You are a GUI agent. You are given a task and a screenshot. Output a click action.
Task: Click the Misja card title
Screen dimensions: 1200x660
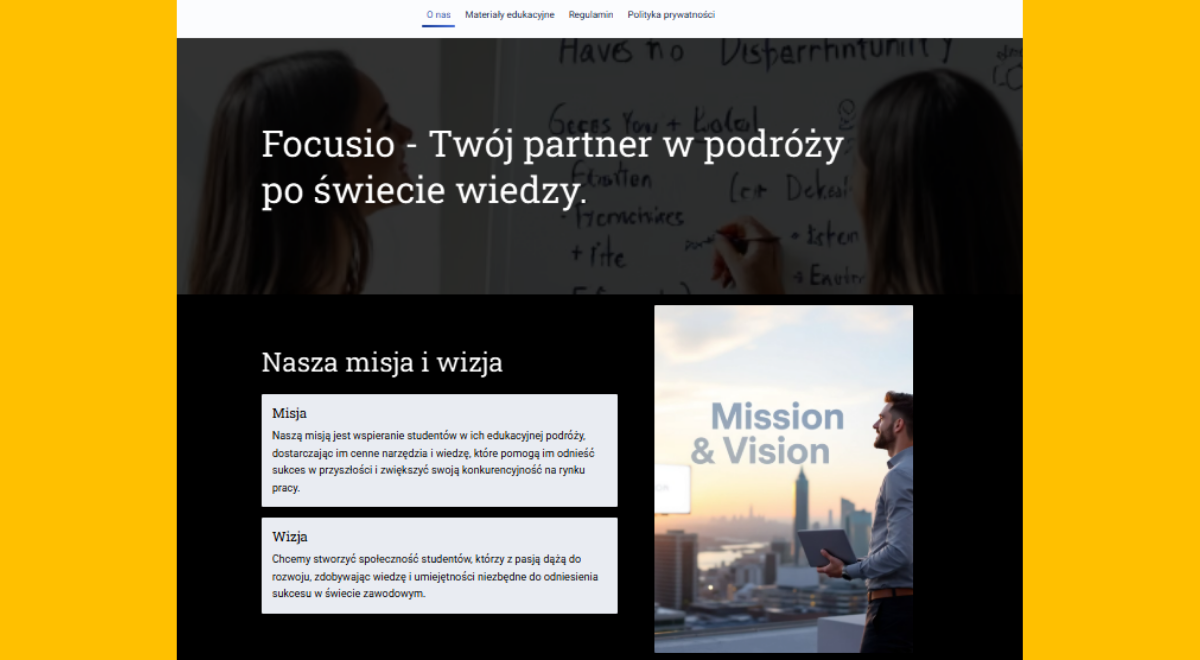pyautogui.click(x=289, y=413)
